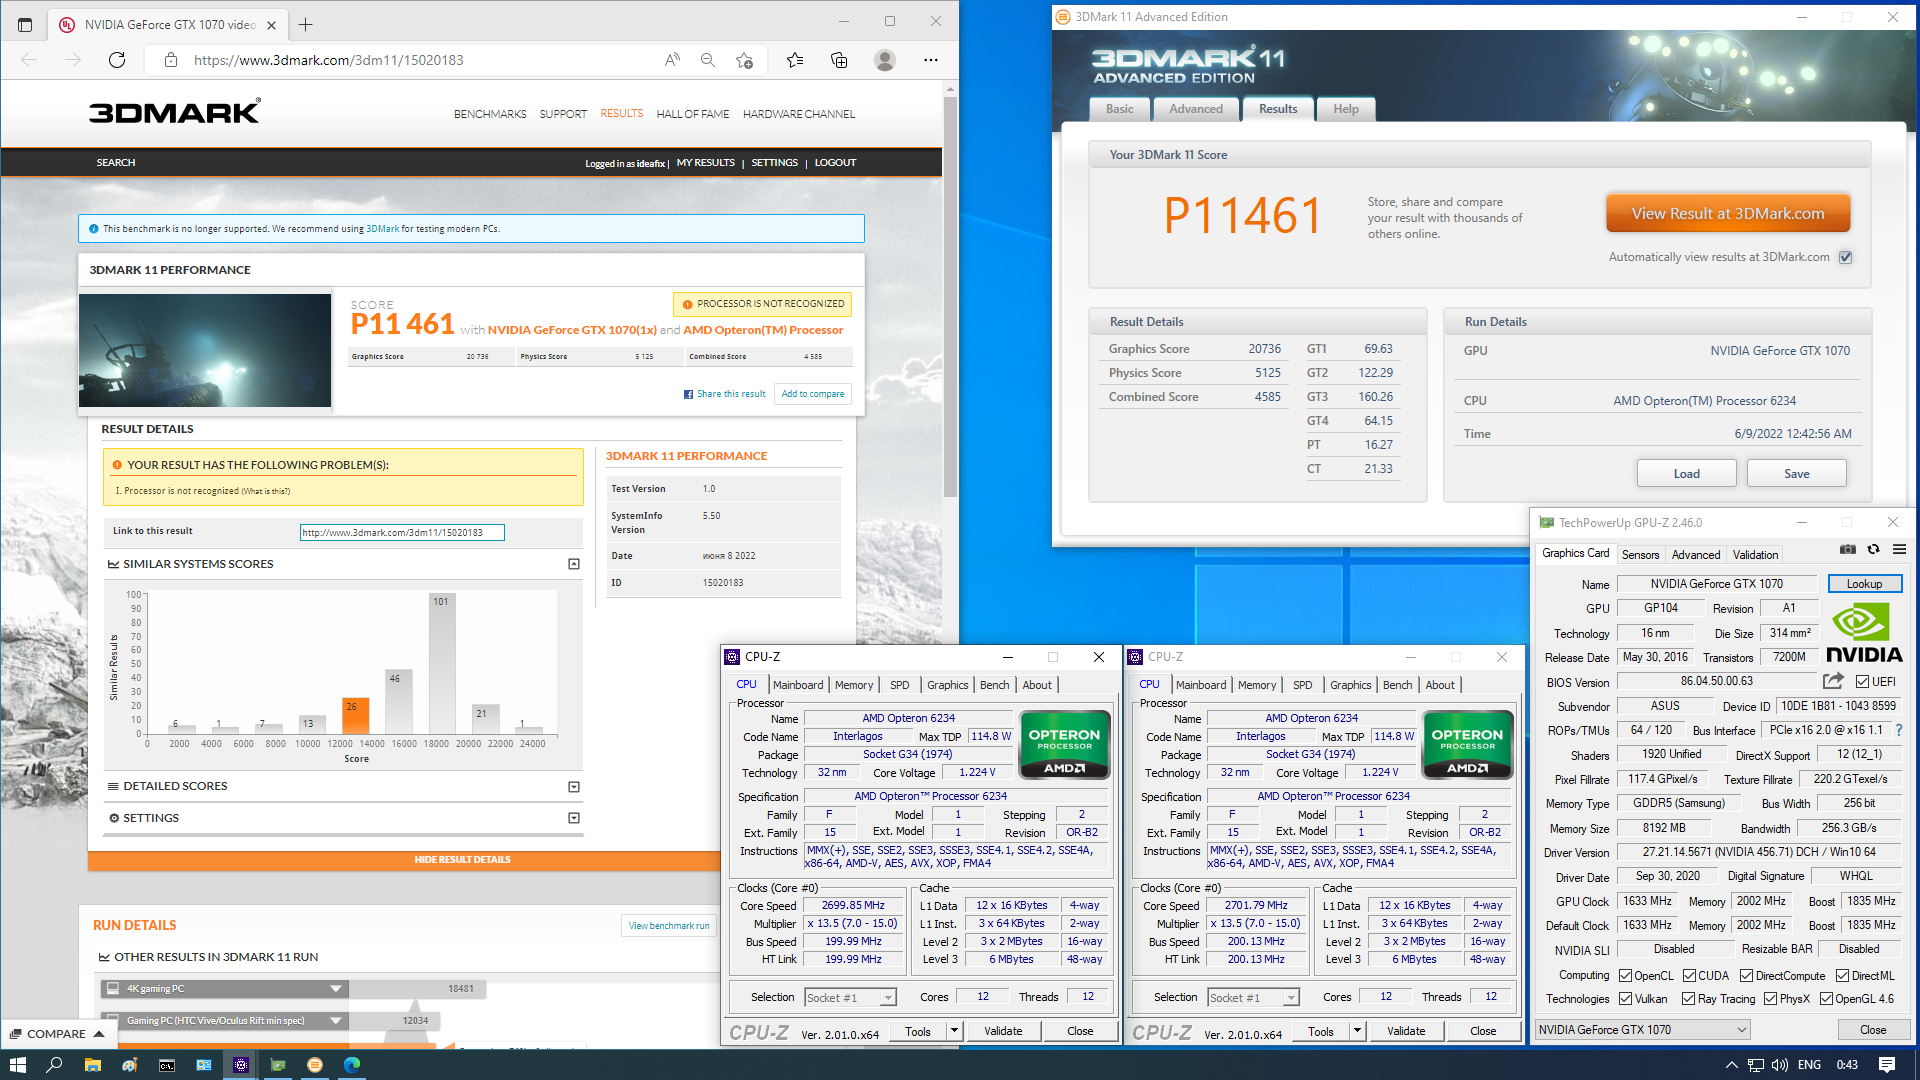Click the GPU-Z refresh icon

[1874, 549]
